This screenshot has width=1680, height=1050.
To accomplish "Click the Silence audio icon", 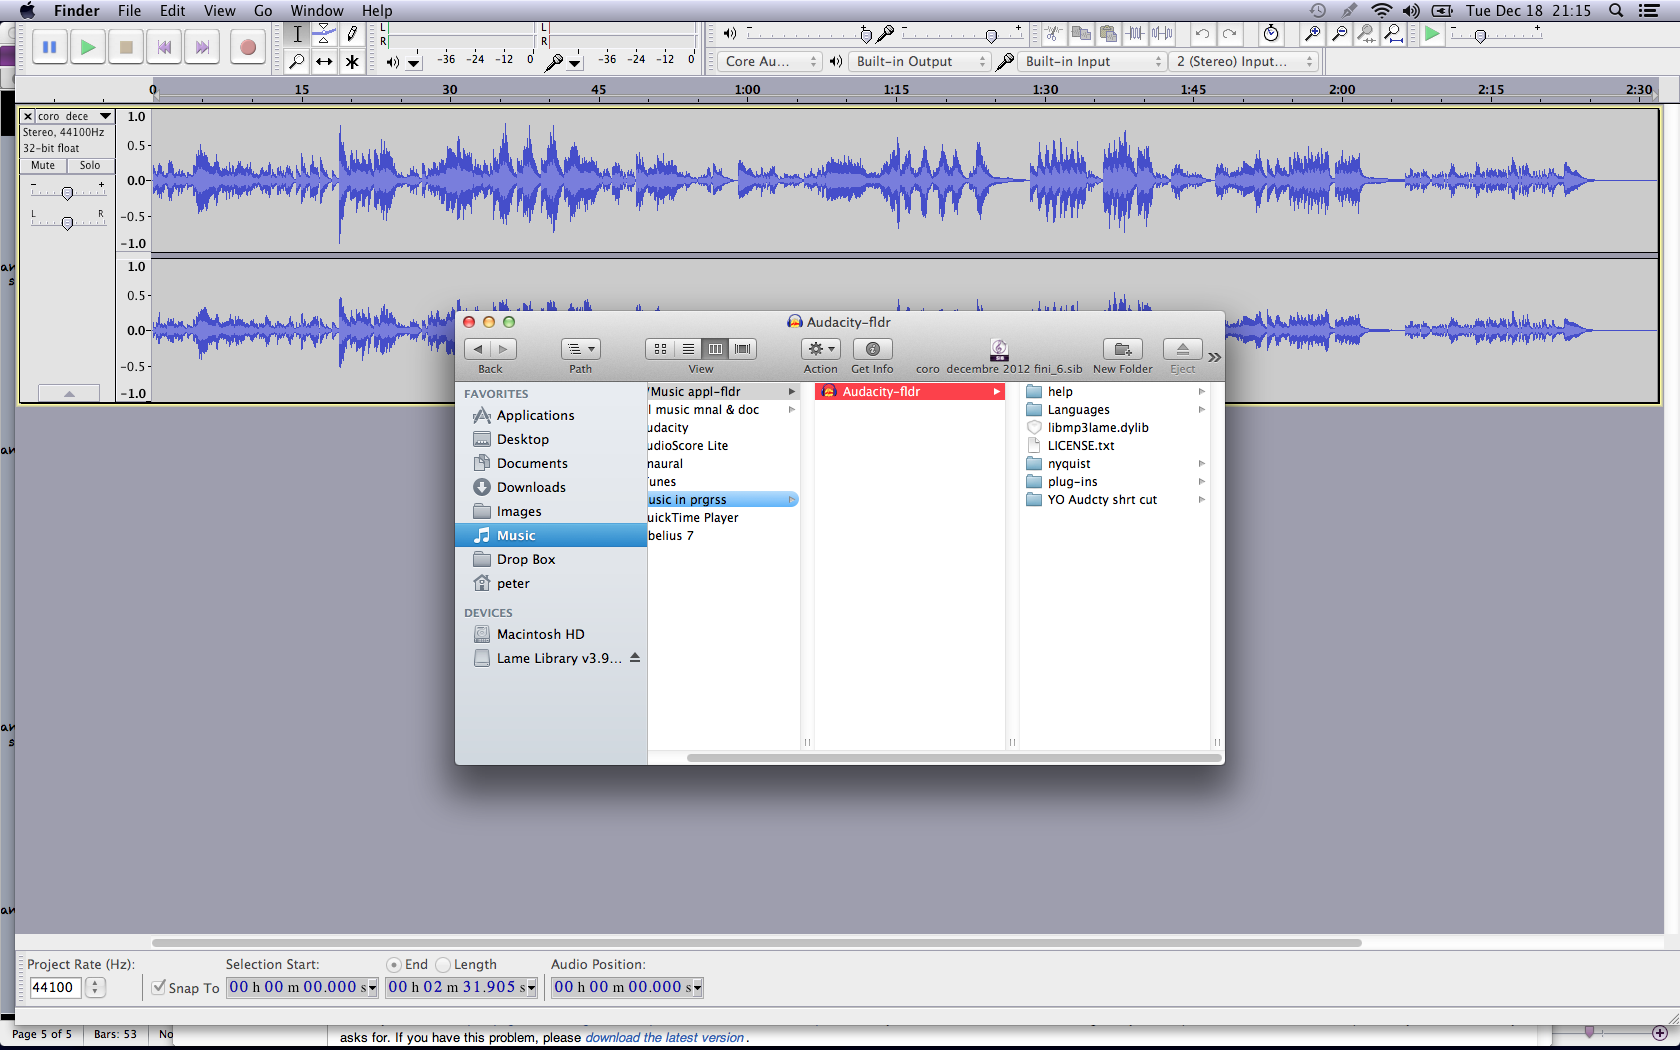I will (x=1162, y=34).
